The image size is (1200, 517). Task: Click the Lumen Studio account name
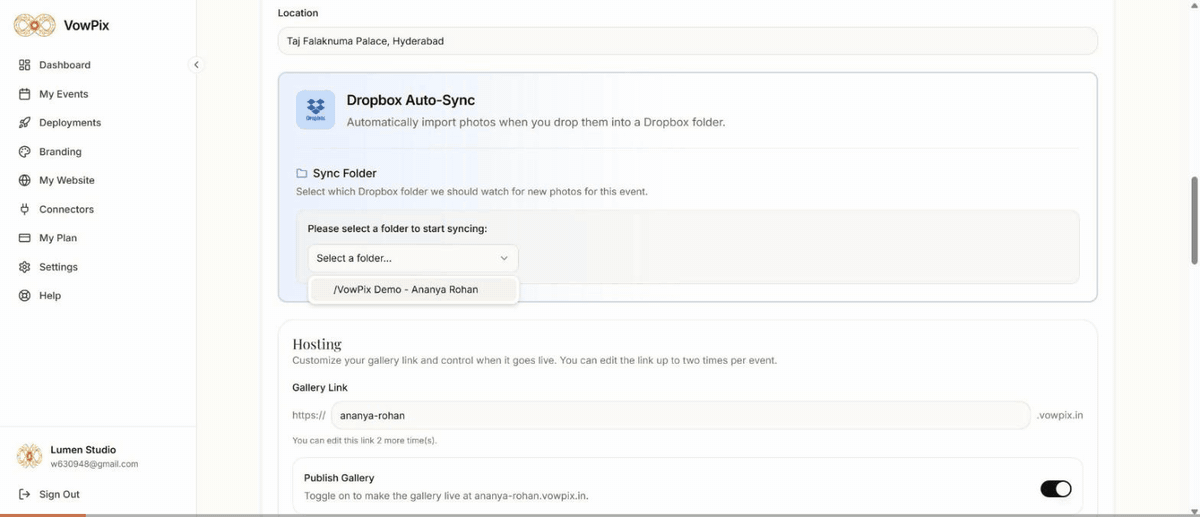pos(83,450)
